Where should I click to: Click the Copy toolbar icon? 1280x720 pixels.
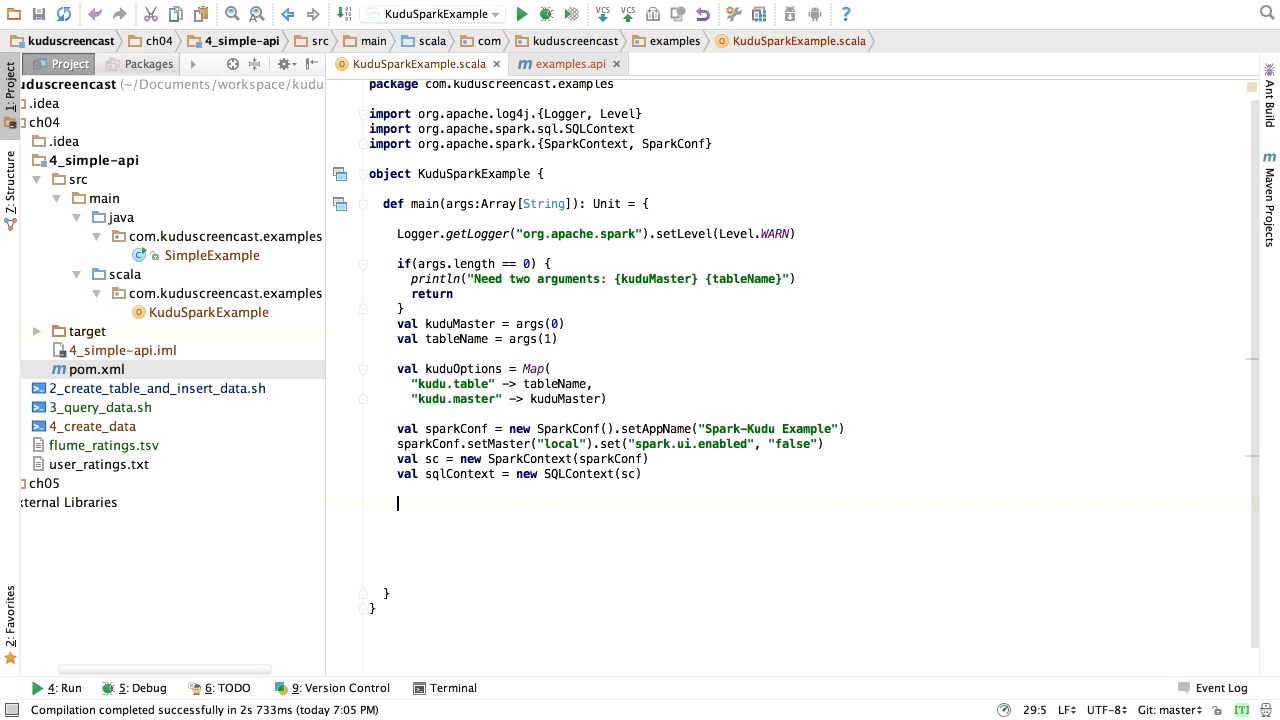pyautogui.click(x=176, y=14)
